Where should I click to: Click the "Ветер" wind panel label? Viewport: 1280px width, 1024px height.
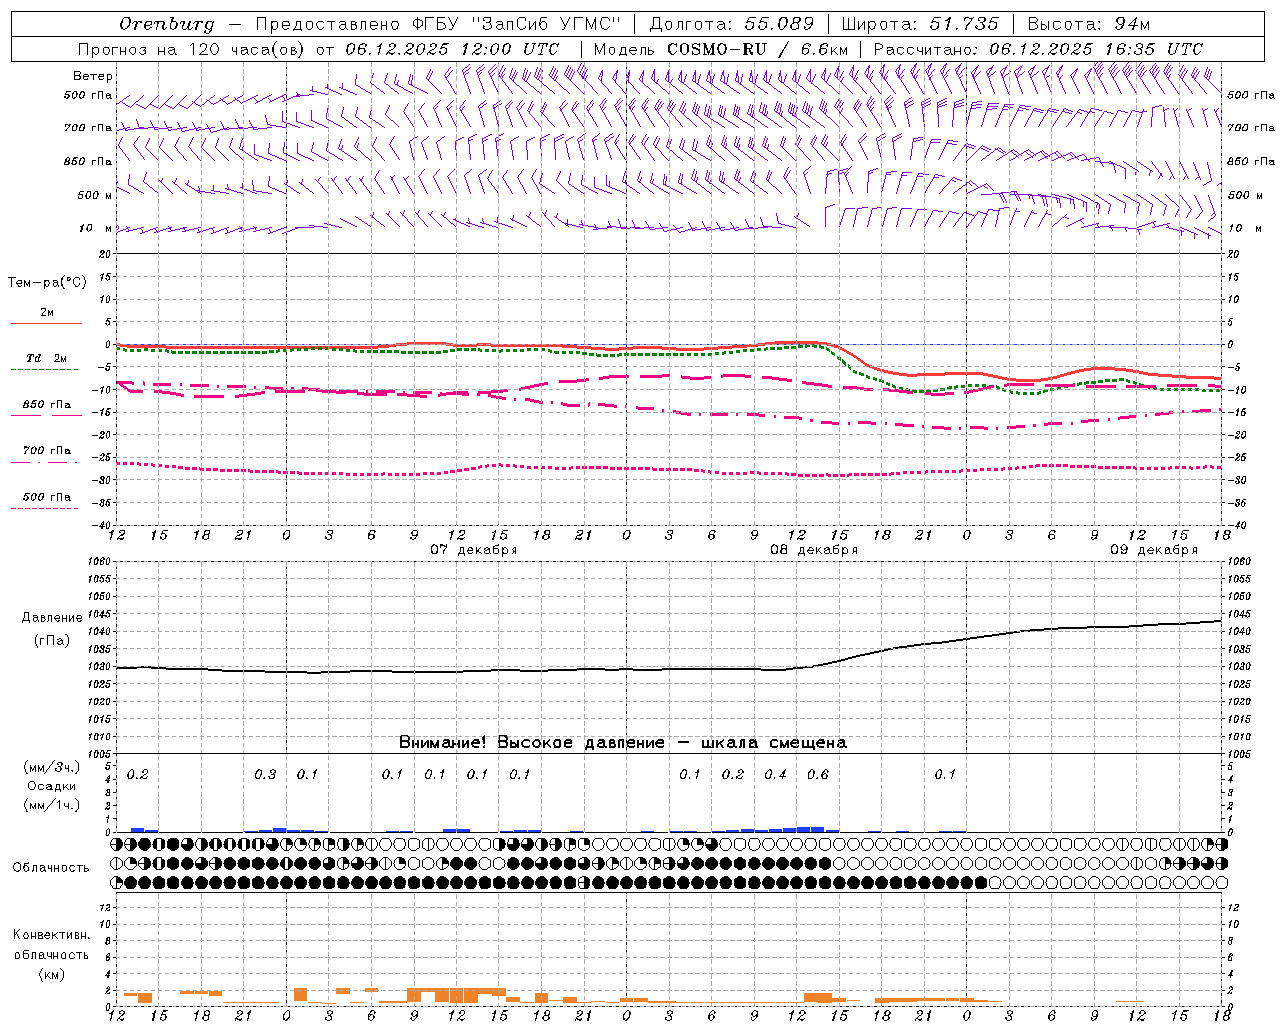tap(93, 76)
